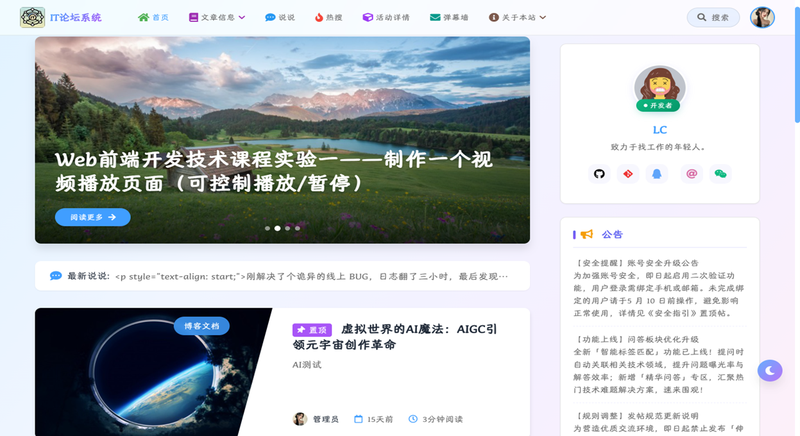
Task: Toggle dark mode with moon button
Action: click(770, 371)
